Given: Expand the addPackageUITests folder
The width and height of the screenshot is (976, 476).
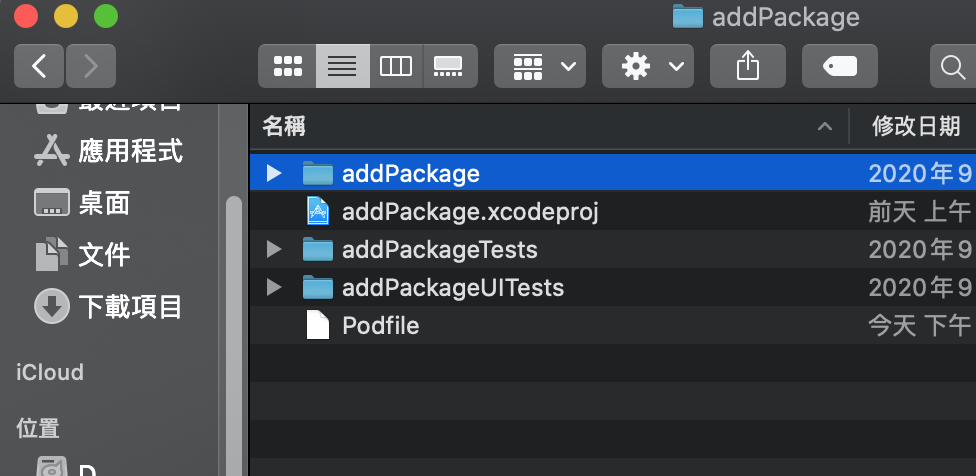Looking at the screenshot, I should click(x=274, y=288).
